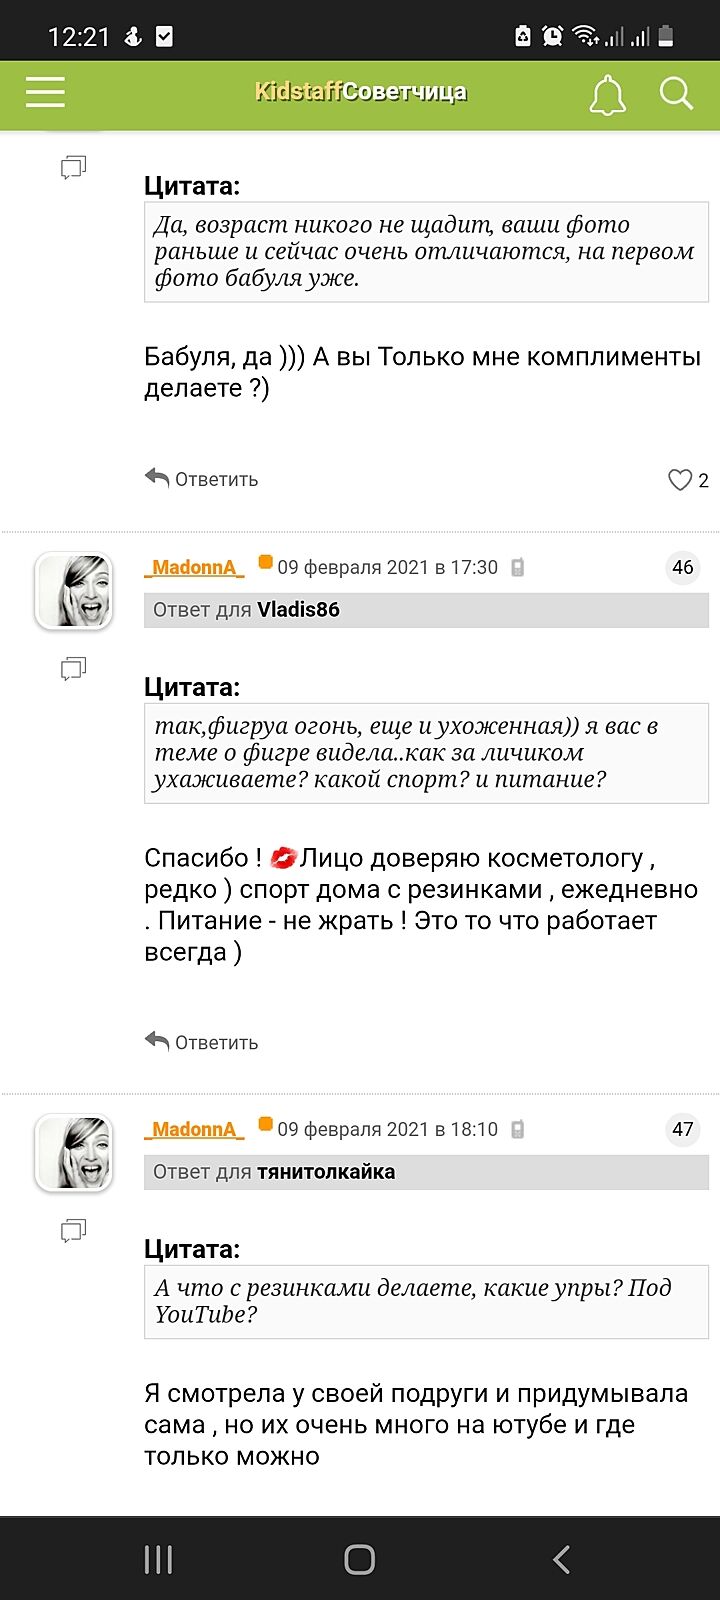Image resolution: width=720 pixels, height=1600 pixels.
Task: Like the comment with 2 hearts
Action: tap(680, 480)
